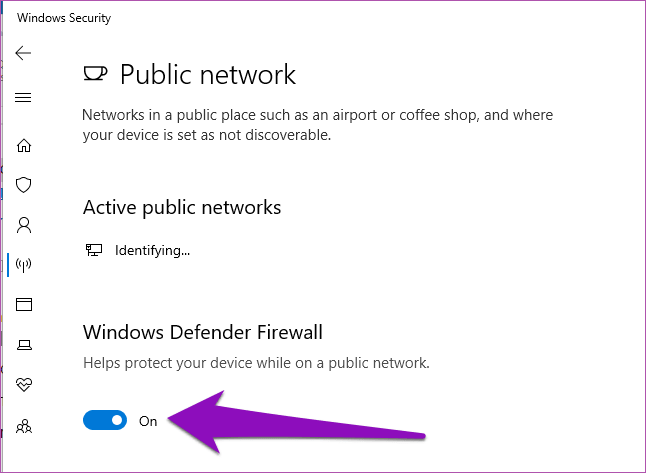Open the hamburger navigation menu
Image resolution: width=646 pixels, height=473 pixels.
[23, 97]
